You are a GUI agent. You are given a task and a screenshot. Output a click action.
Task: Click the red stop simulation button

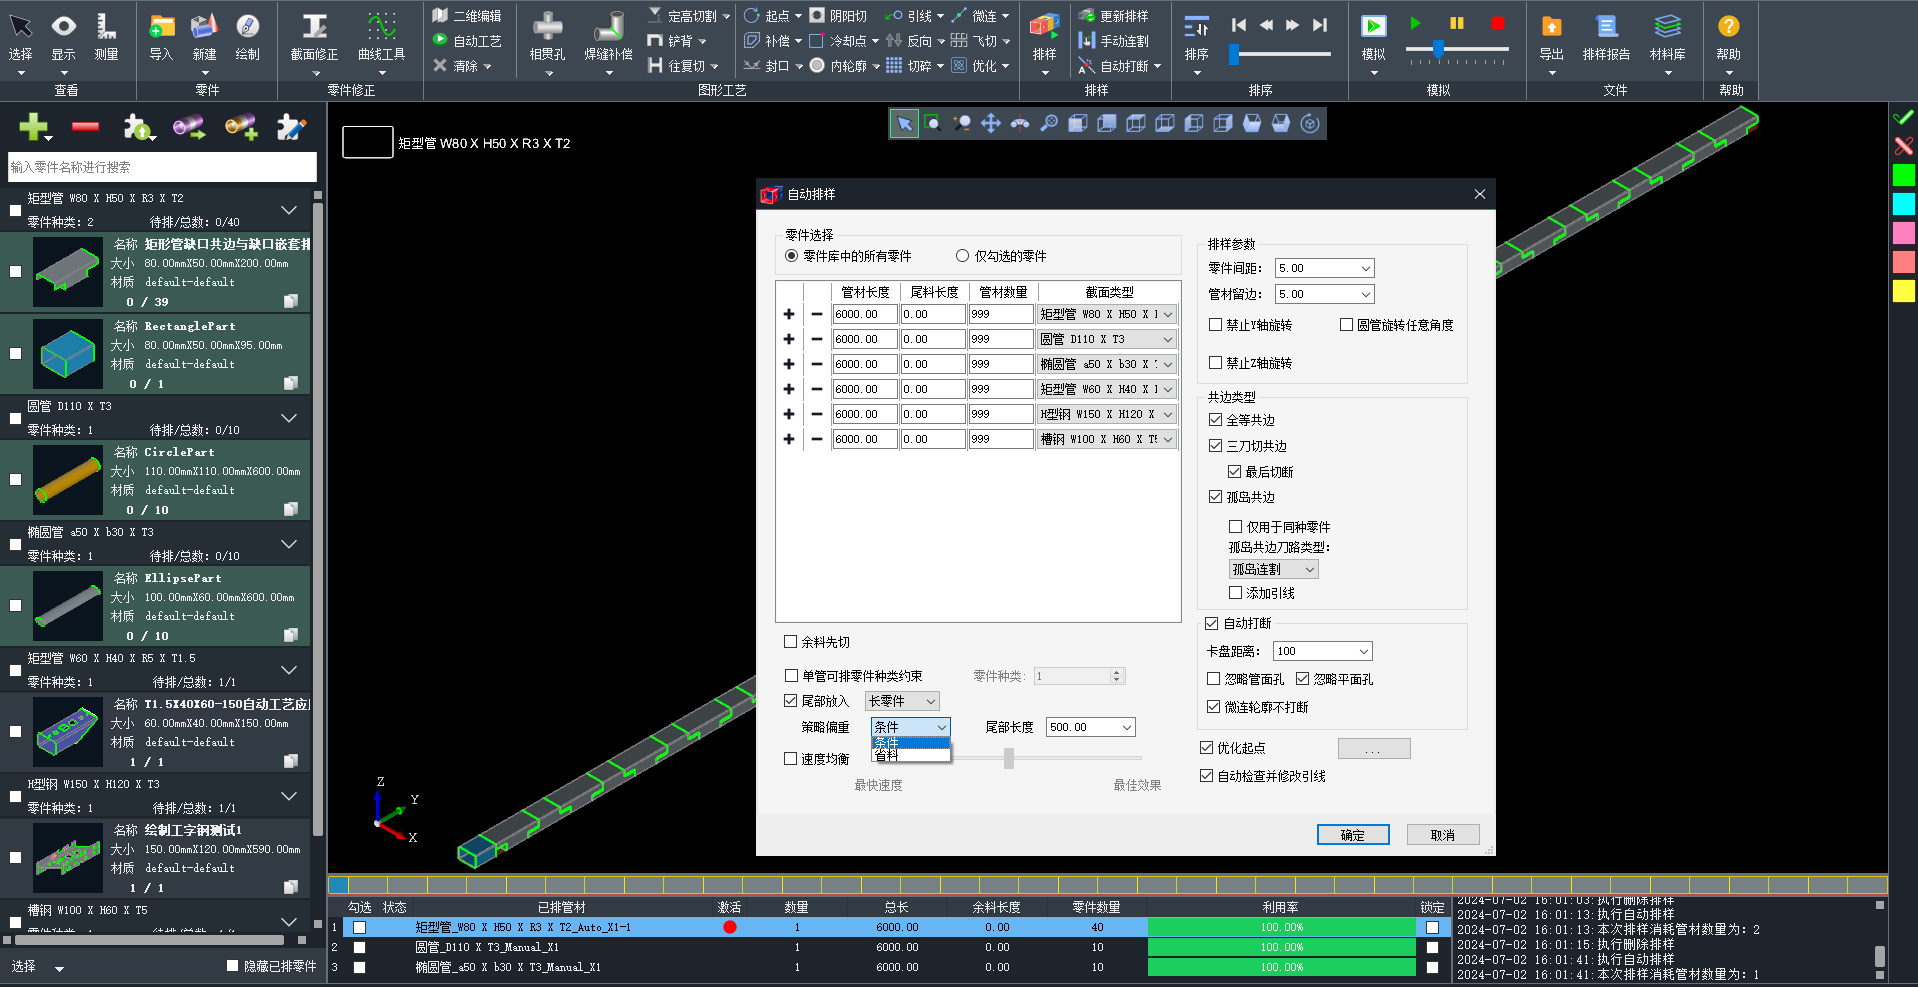pyautogui.click(x=1497, y=23)
